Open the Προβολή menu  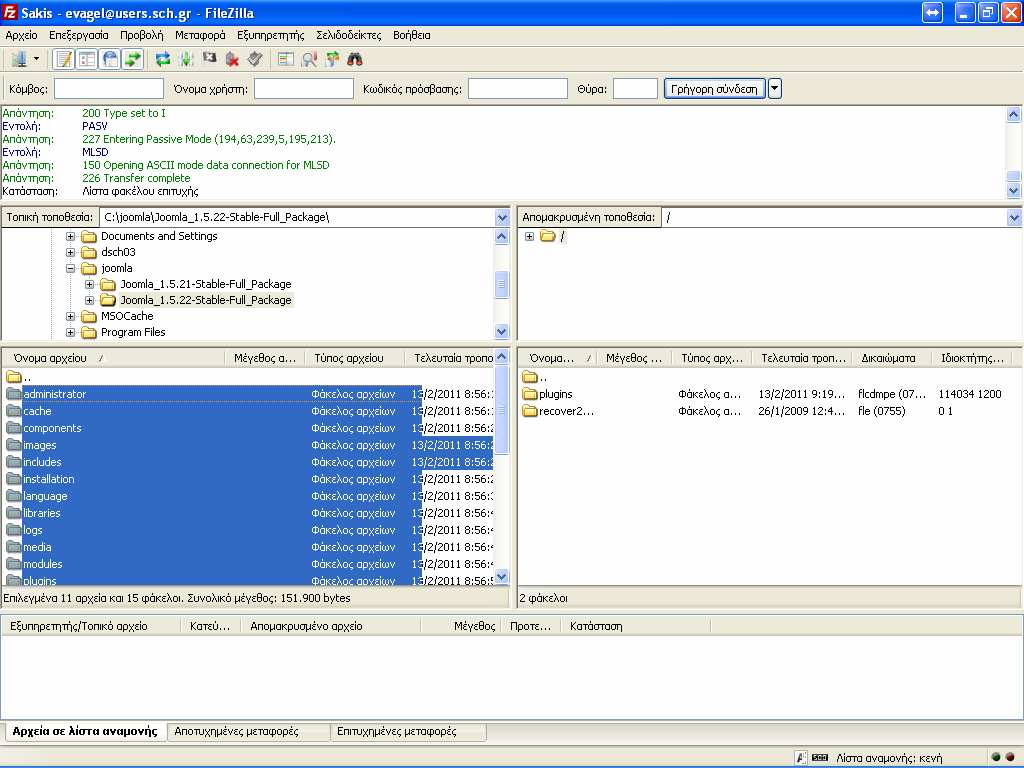click(x=142, y=35)
